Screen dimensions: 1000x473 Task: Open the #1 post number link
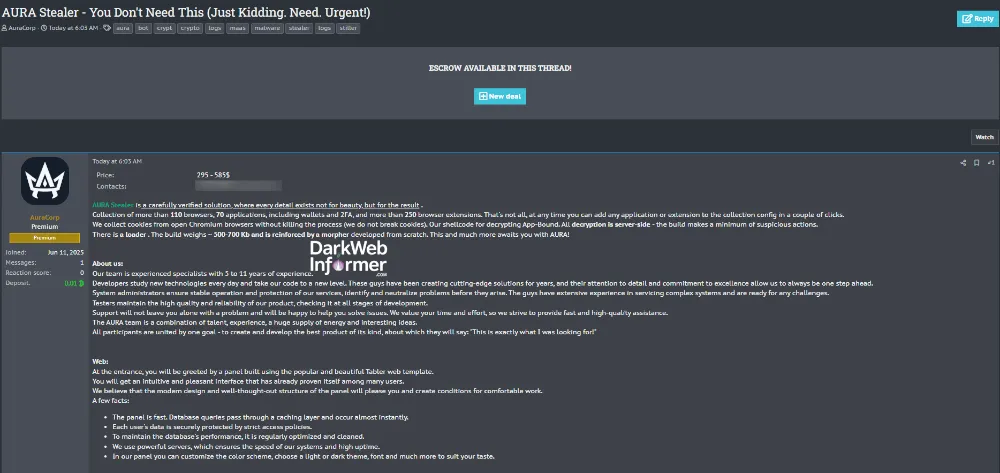[990, 162]
